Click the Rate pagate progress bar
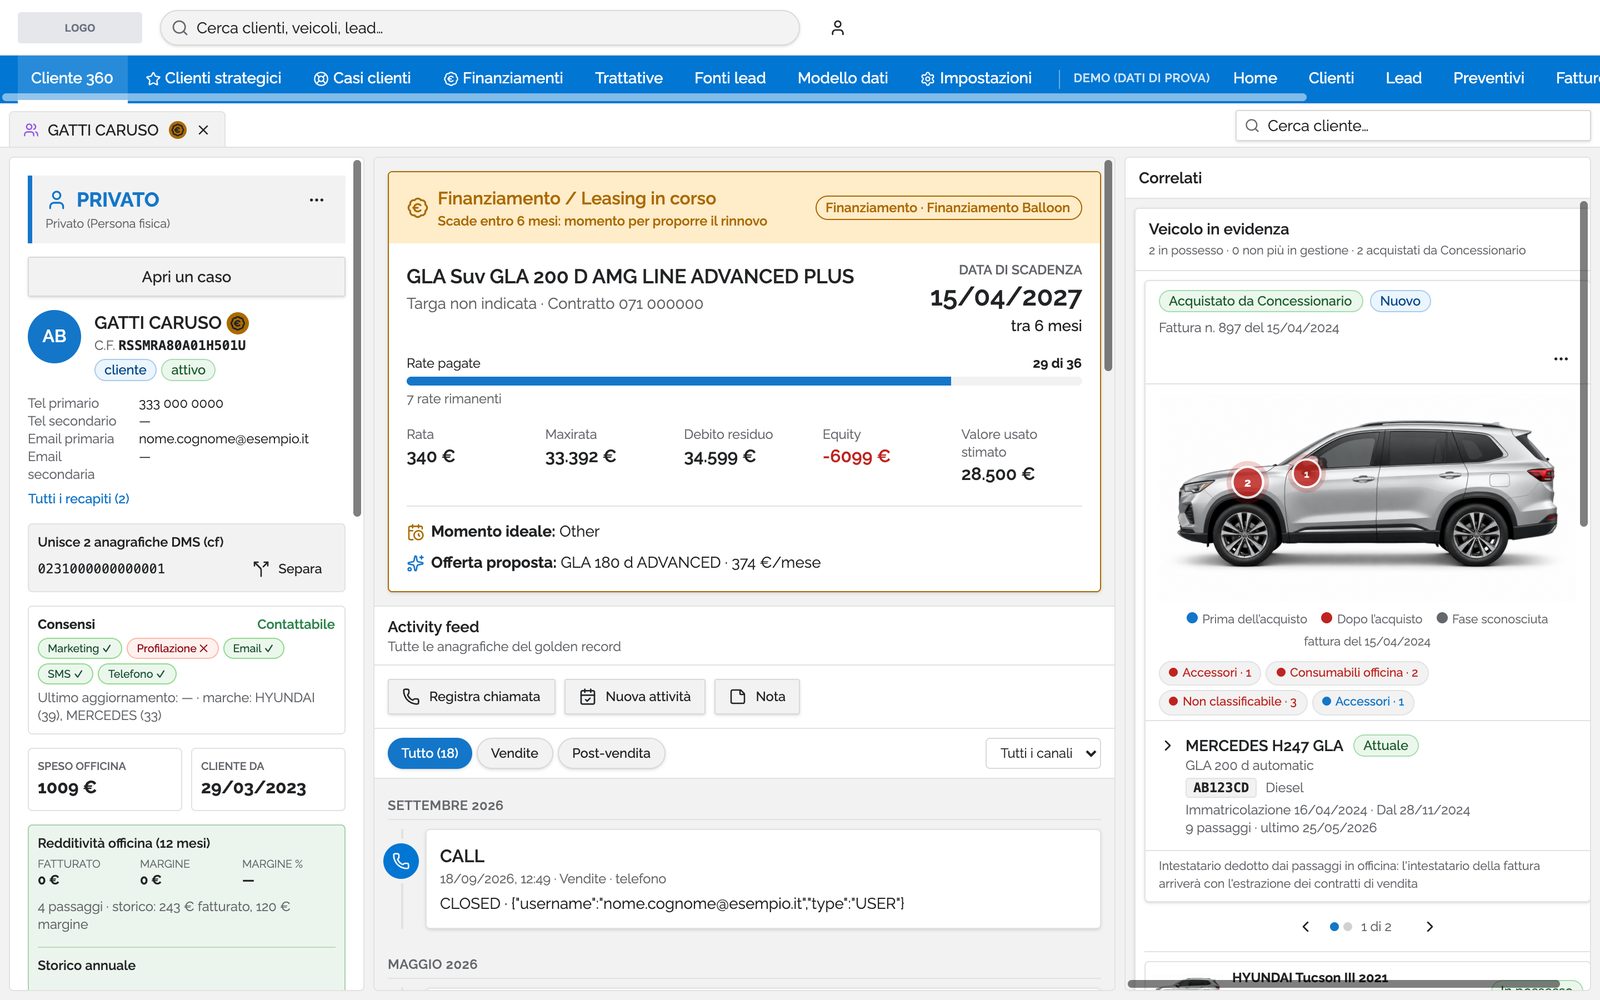The image size is (1600, 1000). (x=744, y=381)
